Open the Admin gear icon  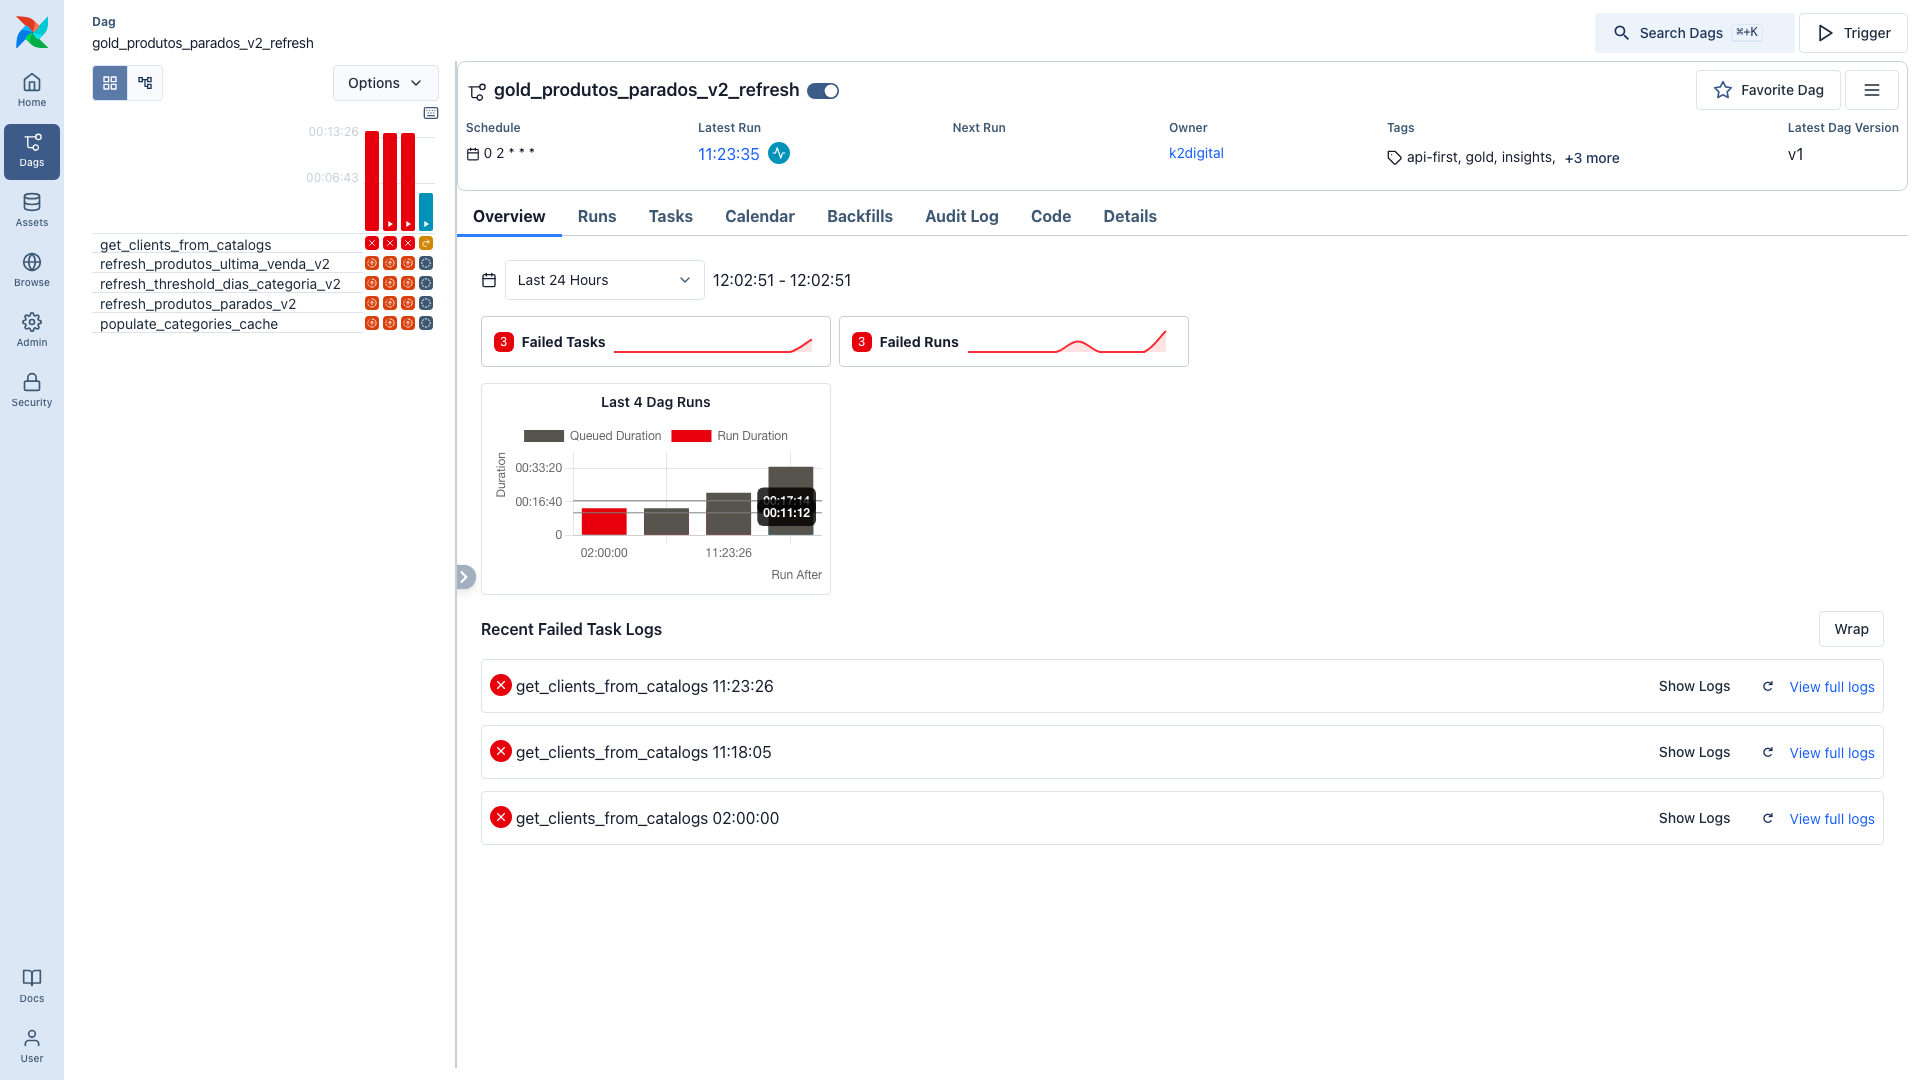pos(32,330)
